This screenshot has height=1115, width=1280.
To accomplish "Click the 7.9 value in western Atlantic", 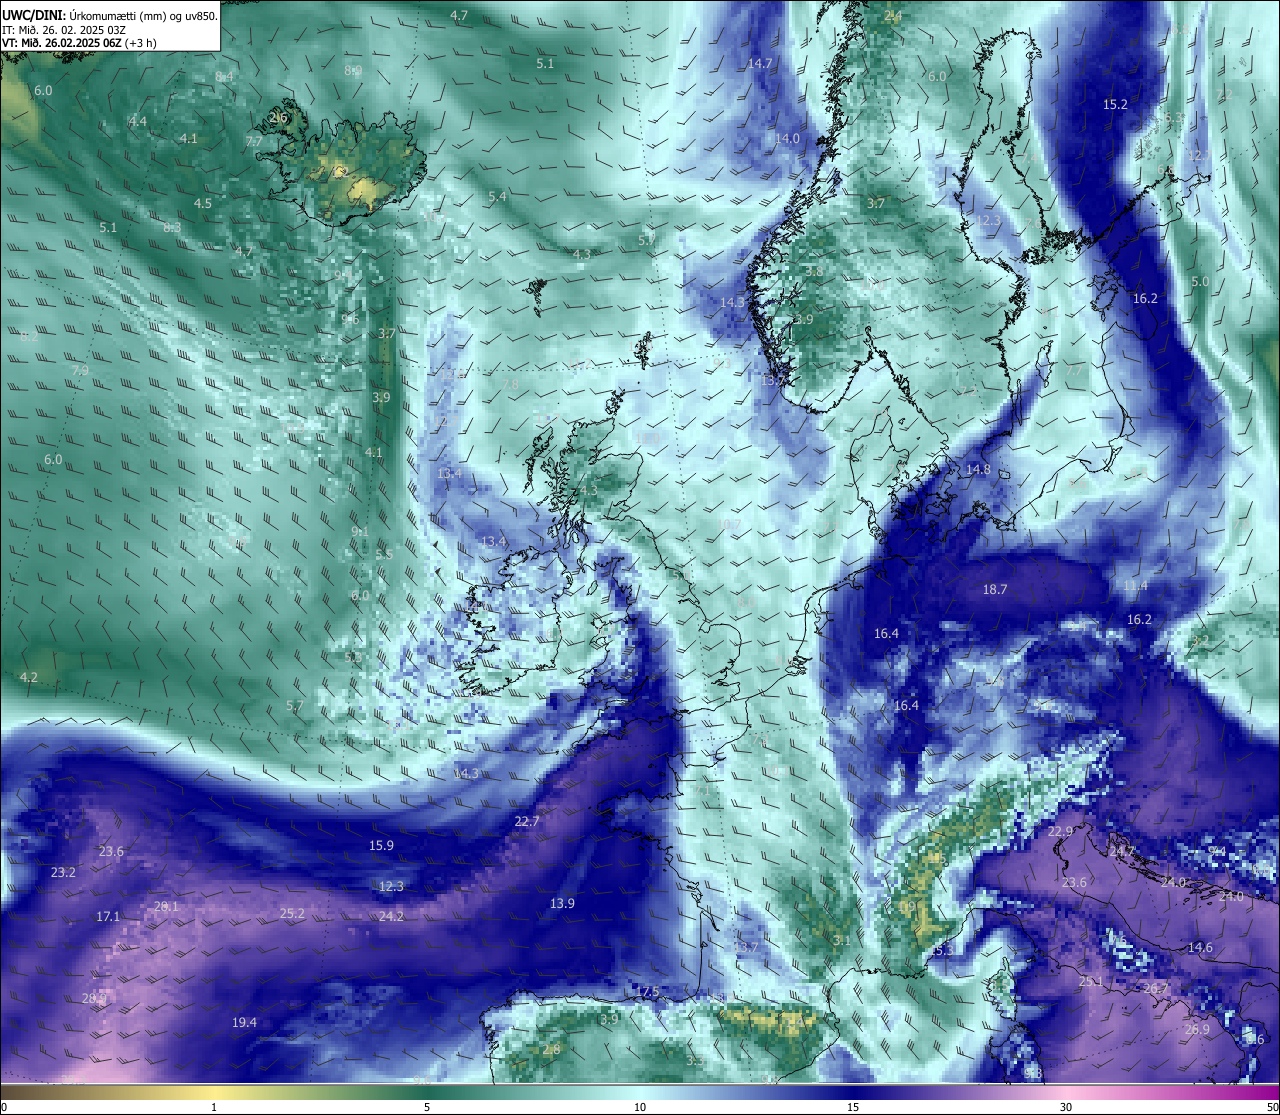I will [x=80, y=371].
